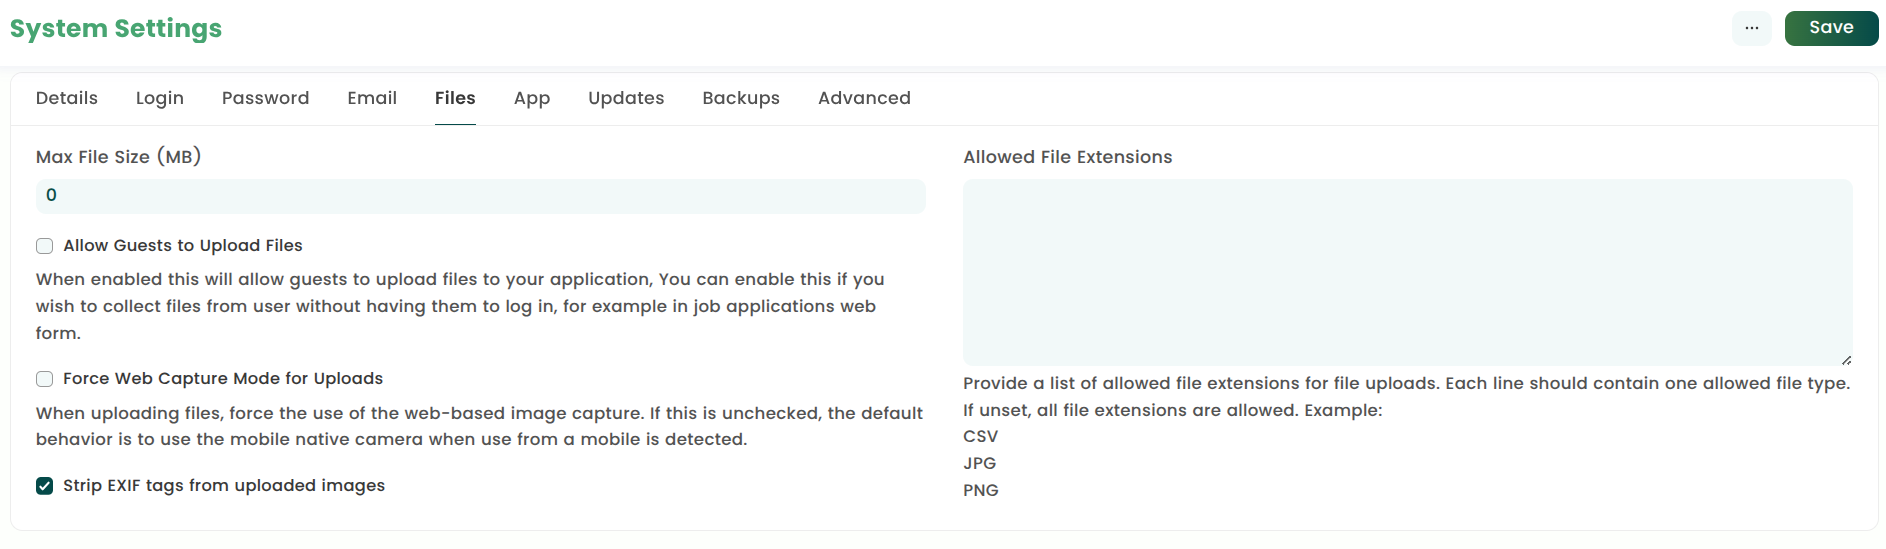The image size is (1886, 549).
Task: Select the Email tab
Action: (372, 98)
